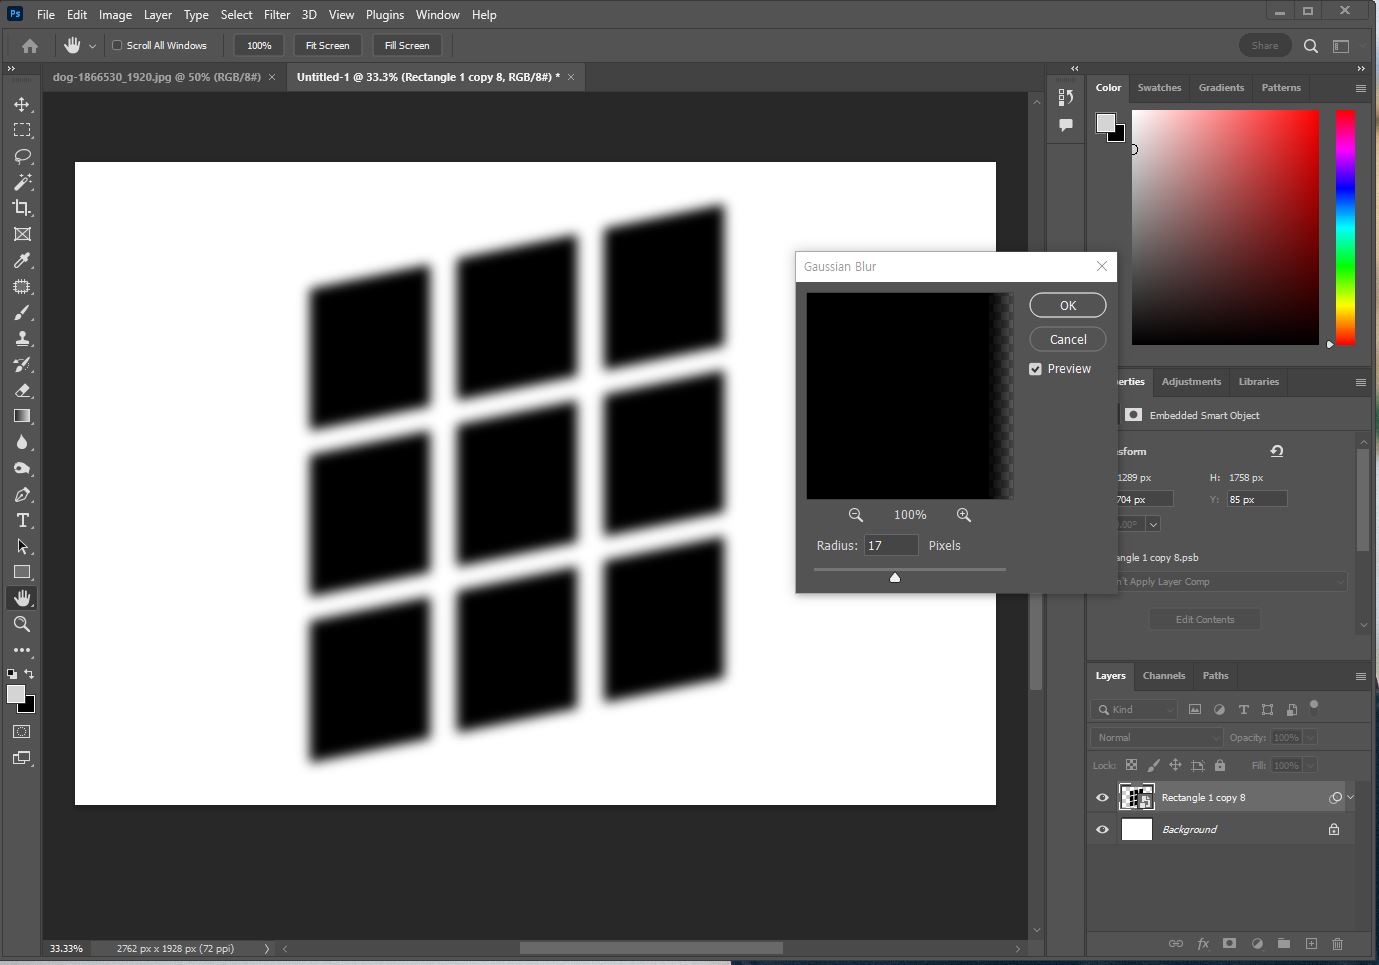
Task: Click the Delete layer trash icon
Action: 1338,943
